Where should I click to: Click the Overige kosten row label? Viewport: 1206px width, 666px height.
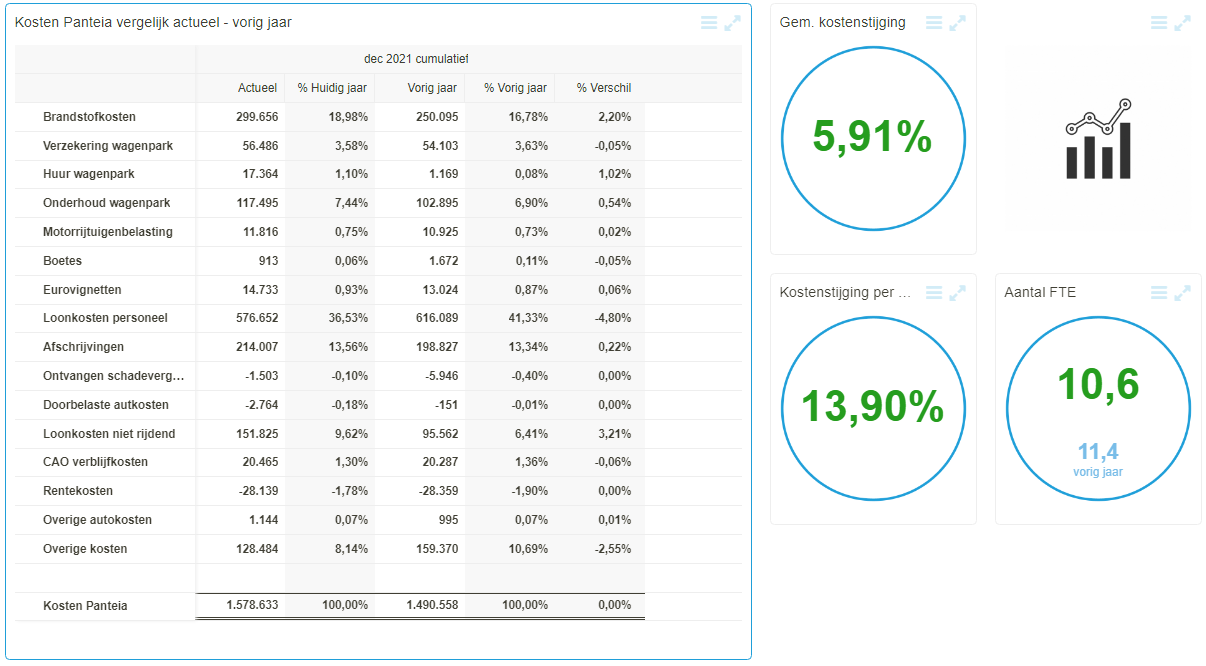85,549
